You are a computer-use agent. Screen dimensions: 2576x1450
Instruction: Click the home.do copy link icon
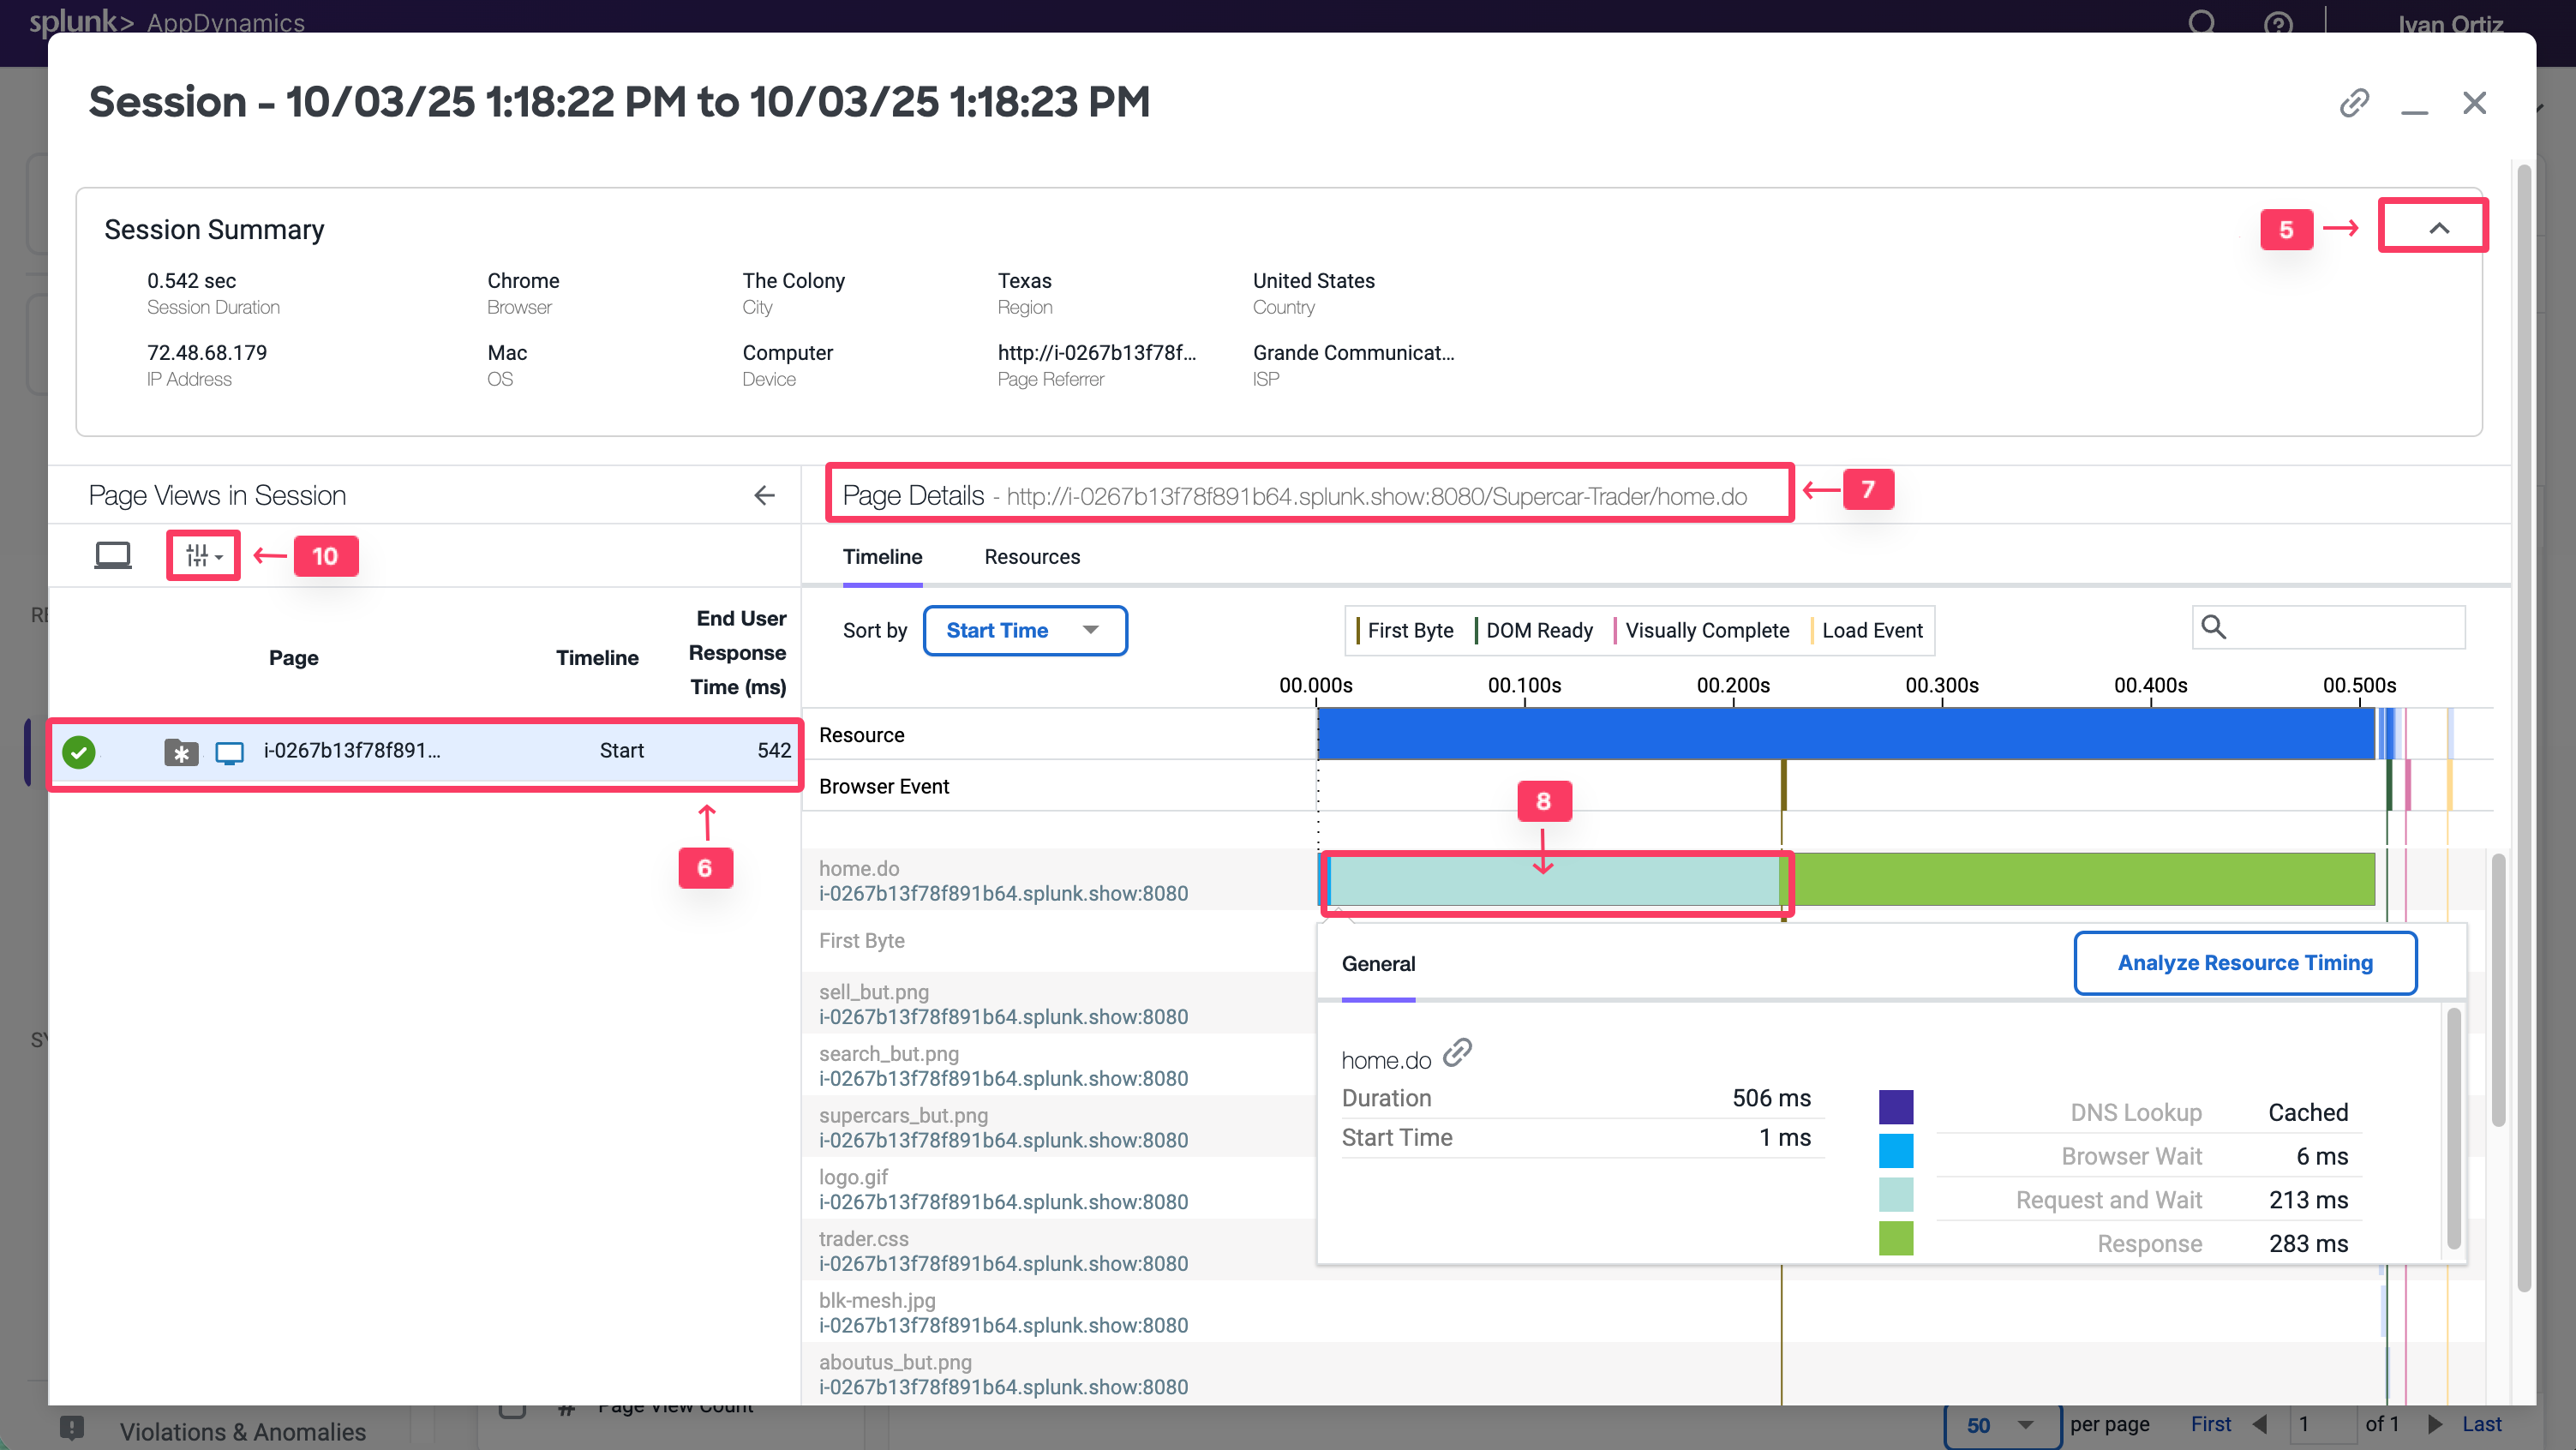(1457, 1053)
